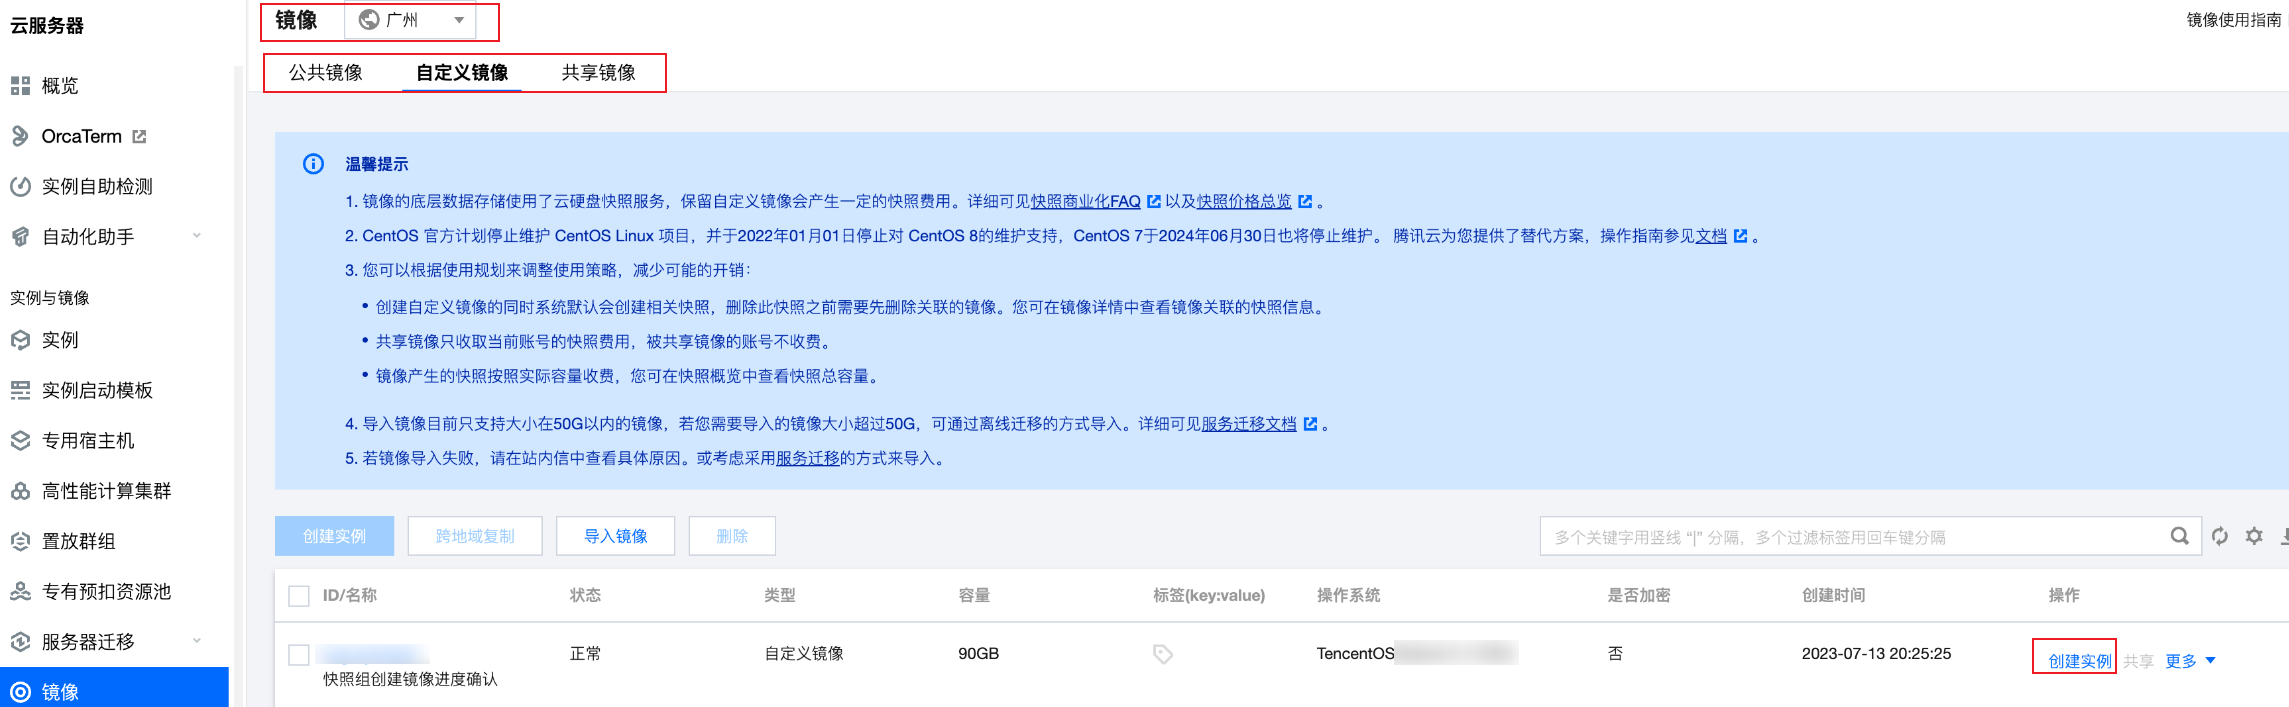This screenshot has width=2289, height=707.
Task: Click the 创建实例 button above the table
Action: [335, 536]
